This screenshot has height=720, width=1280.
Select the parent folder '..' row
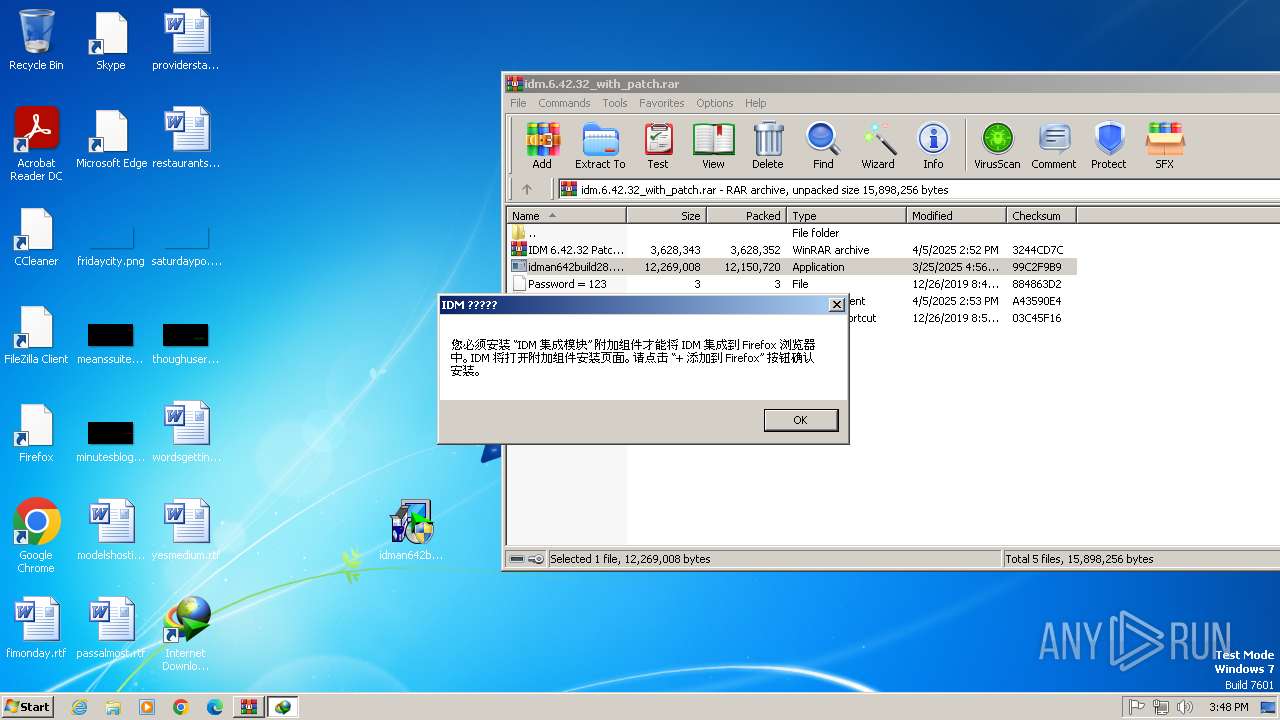click(792, 233)
